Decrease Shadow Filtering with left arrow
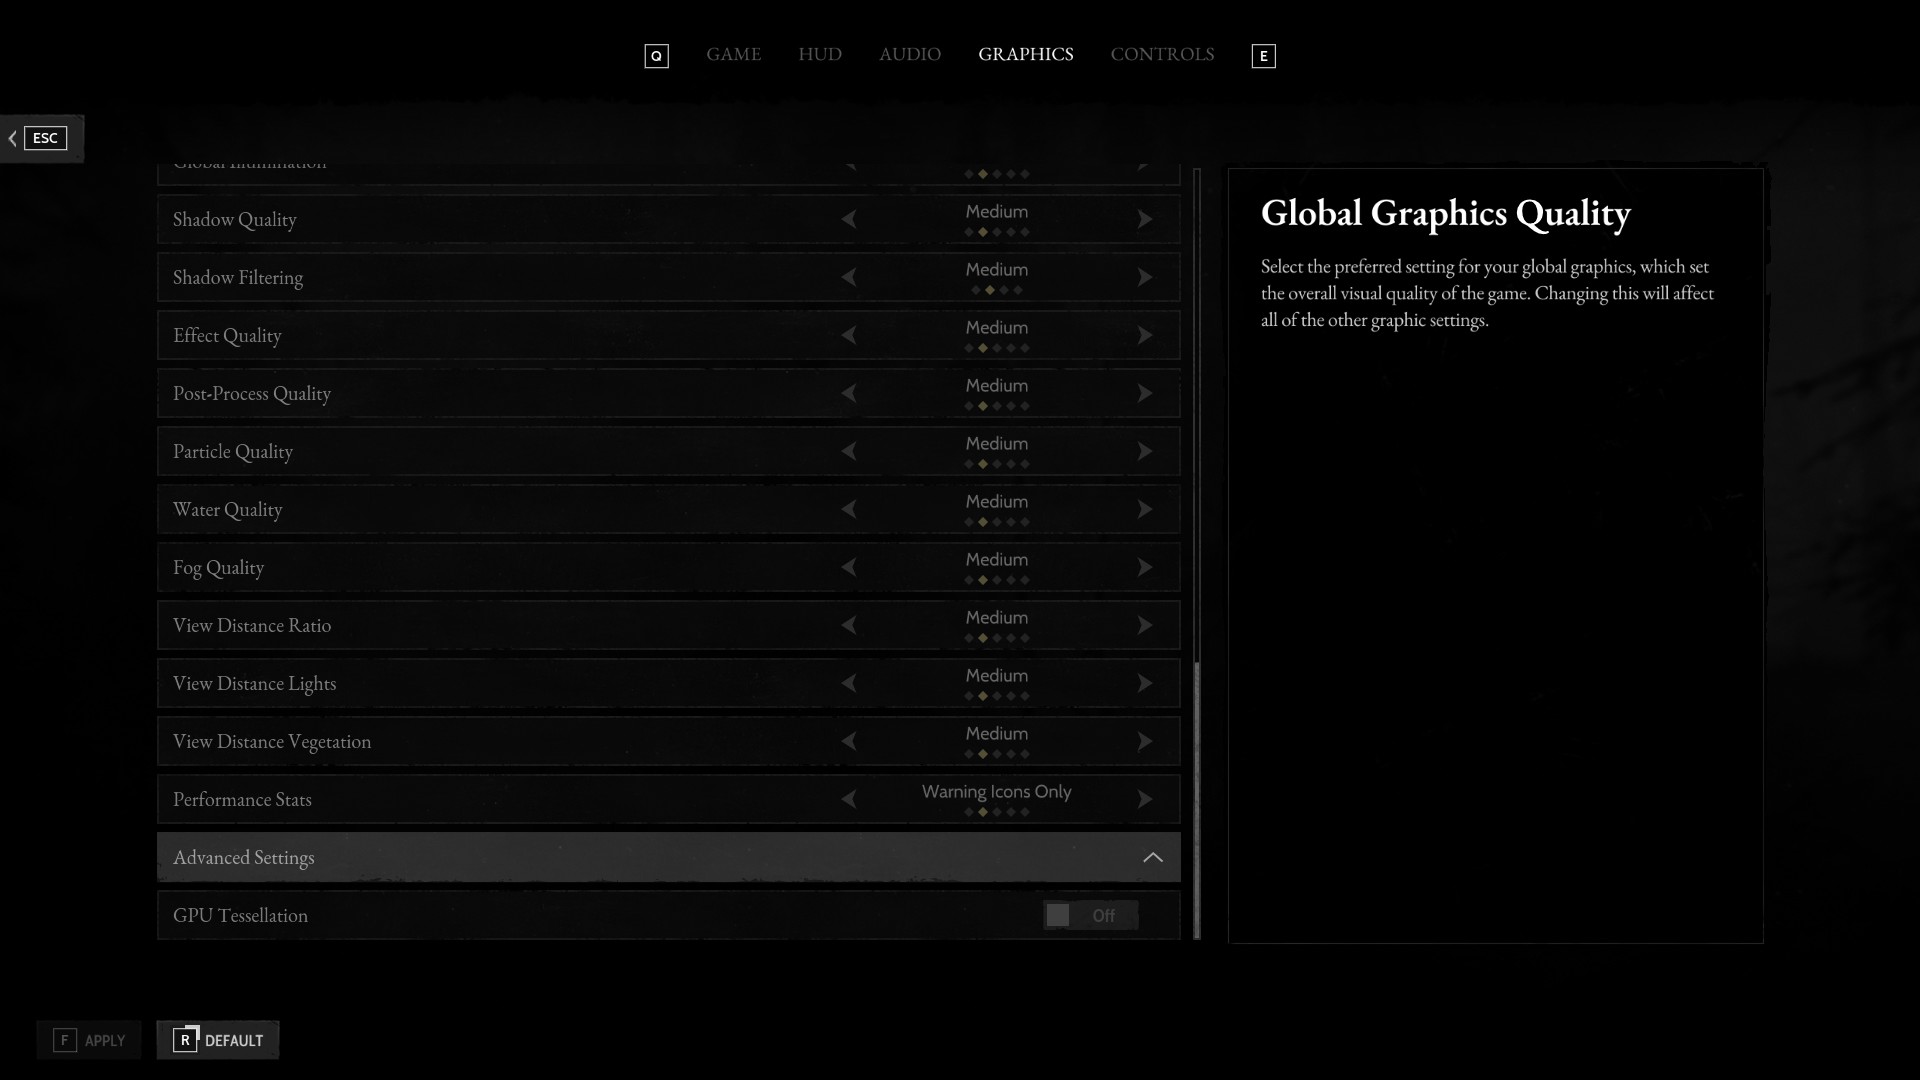This screenshot has width=1920, height=1080. coord(849,277)
